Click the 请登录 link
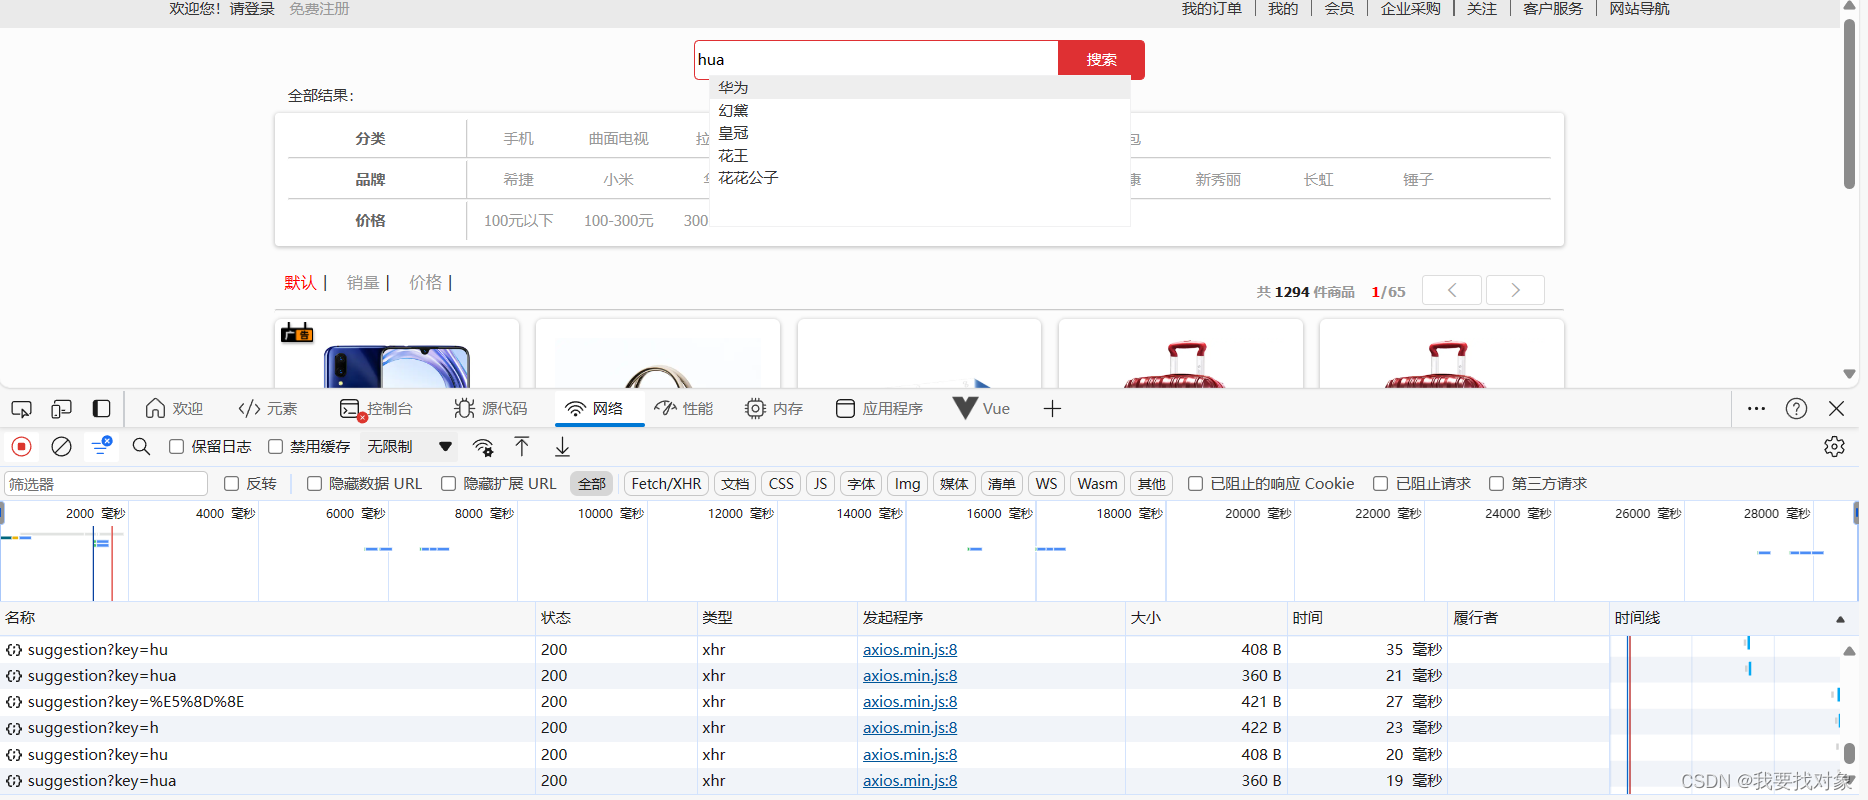The image size is (1868, 800). click(252, 9)
